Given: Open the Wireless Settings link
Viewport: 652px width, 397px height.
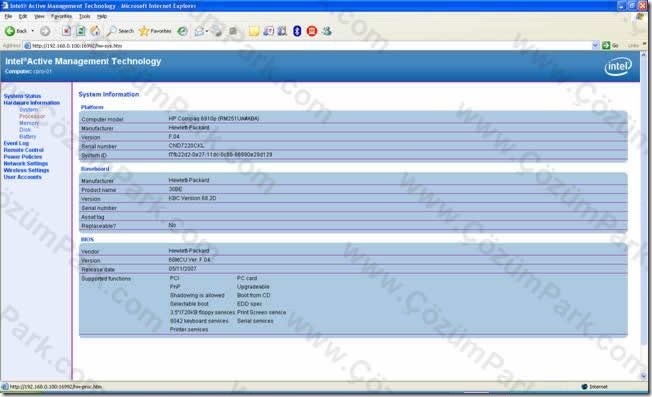Looking at the screenshot, I should click(x=26, y=170).
